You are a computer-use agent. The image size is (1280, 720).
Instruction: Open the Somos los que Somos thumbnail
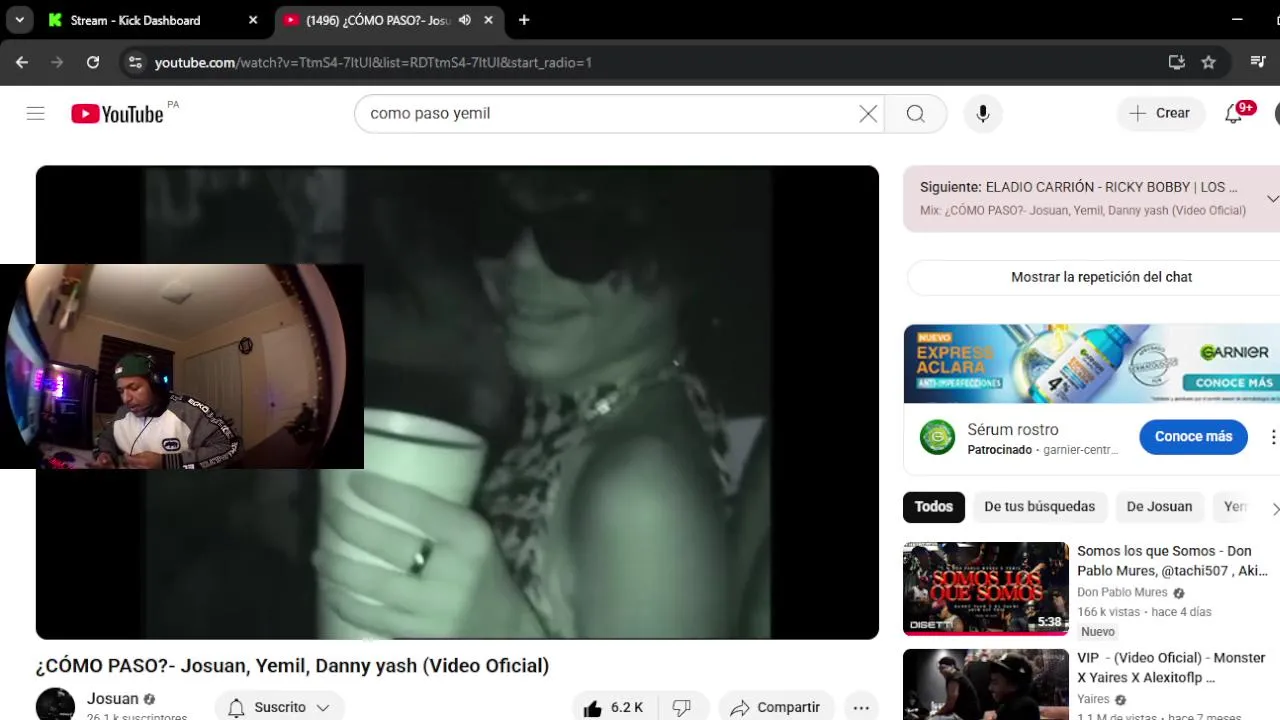986,588
